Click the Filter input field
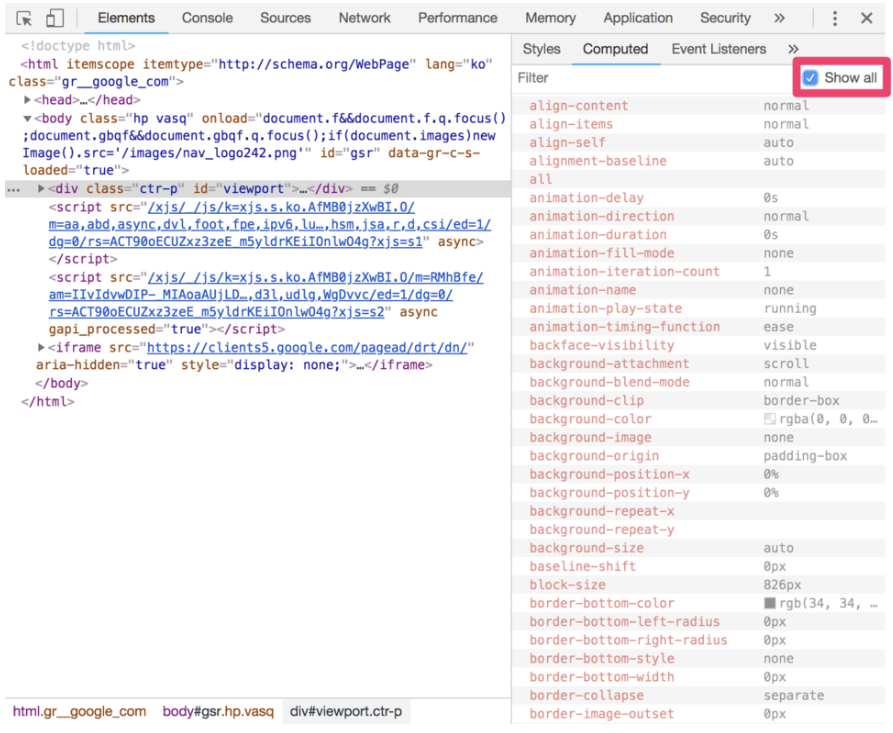Image resolution: width=893 pixels, height=733 pixels. point(652,78)
